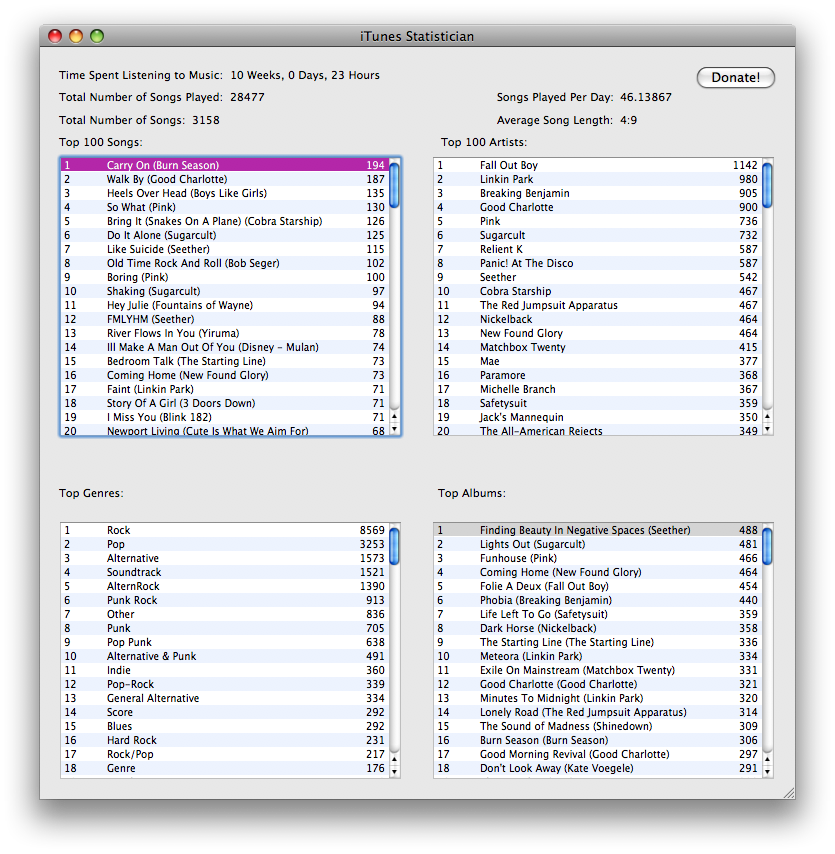835x854 pixels.
Task: Select album Phobia (Breaking Benjamin)
Action: 598,600
